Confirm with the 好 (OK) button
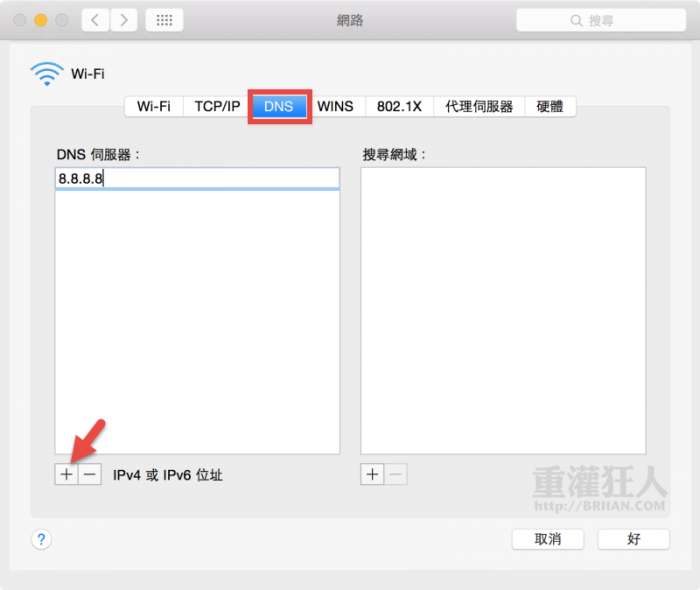Viewport: 700px width, 590px height. click(633, 539)
